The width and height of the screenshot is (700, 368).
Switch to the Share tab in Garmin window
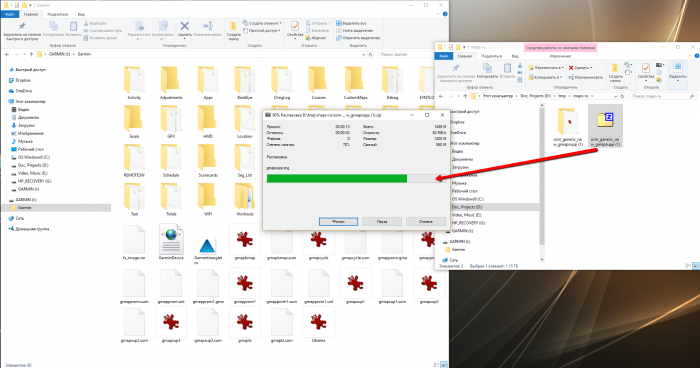click(58, 14)
